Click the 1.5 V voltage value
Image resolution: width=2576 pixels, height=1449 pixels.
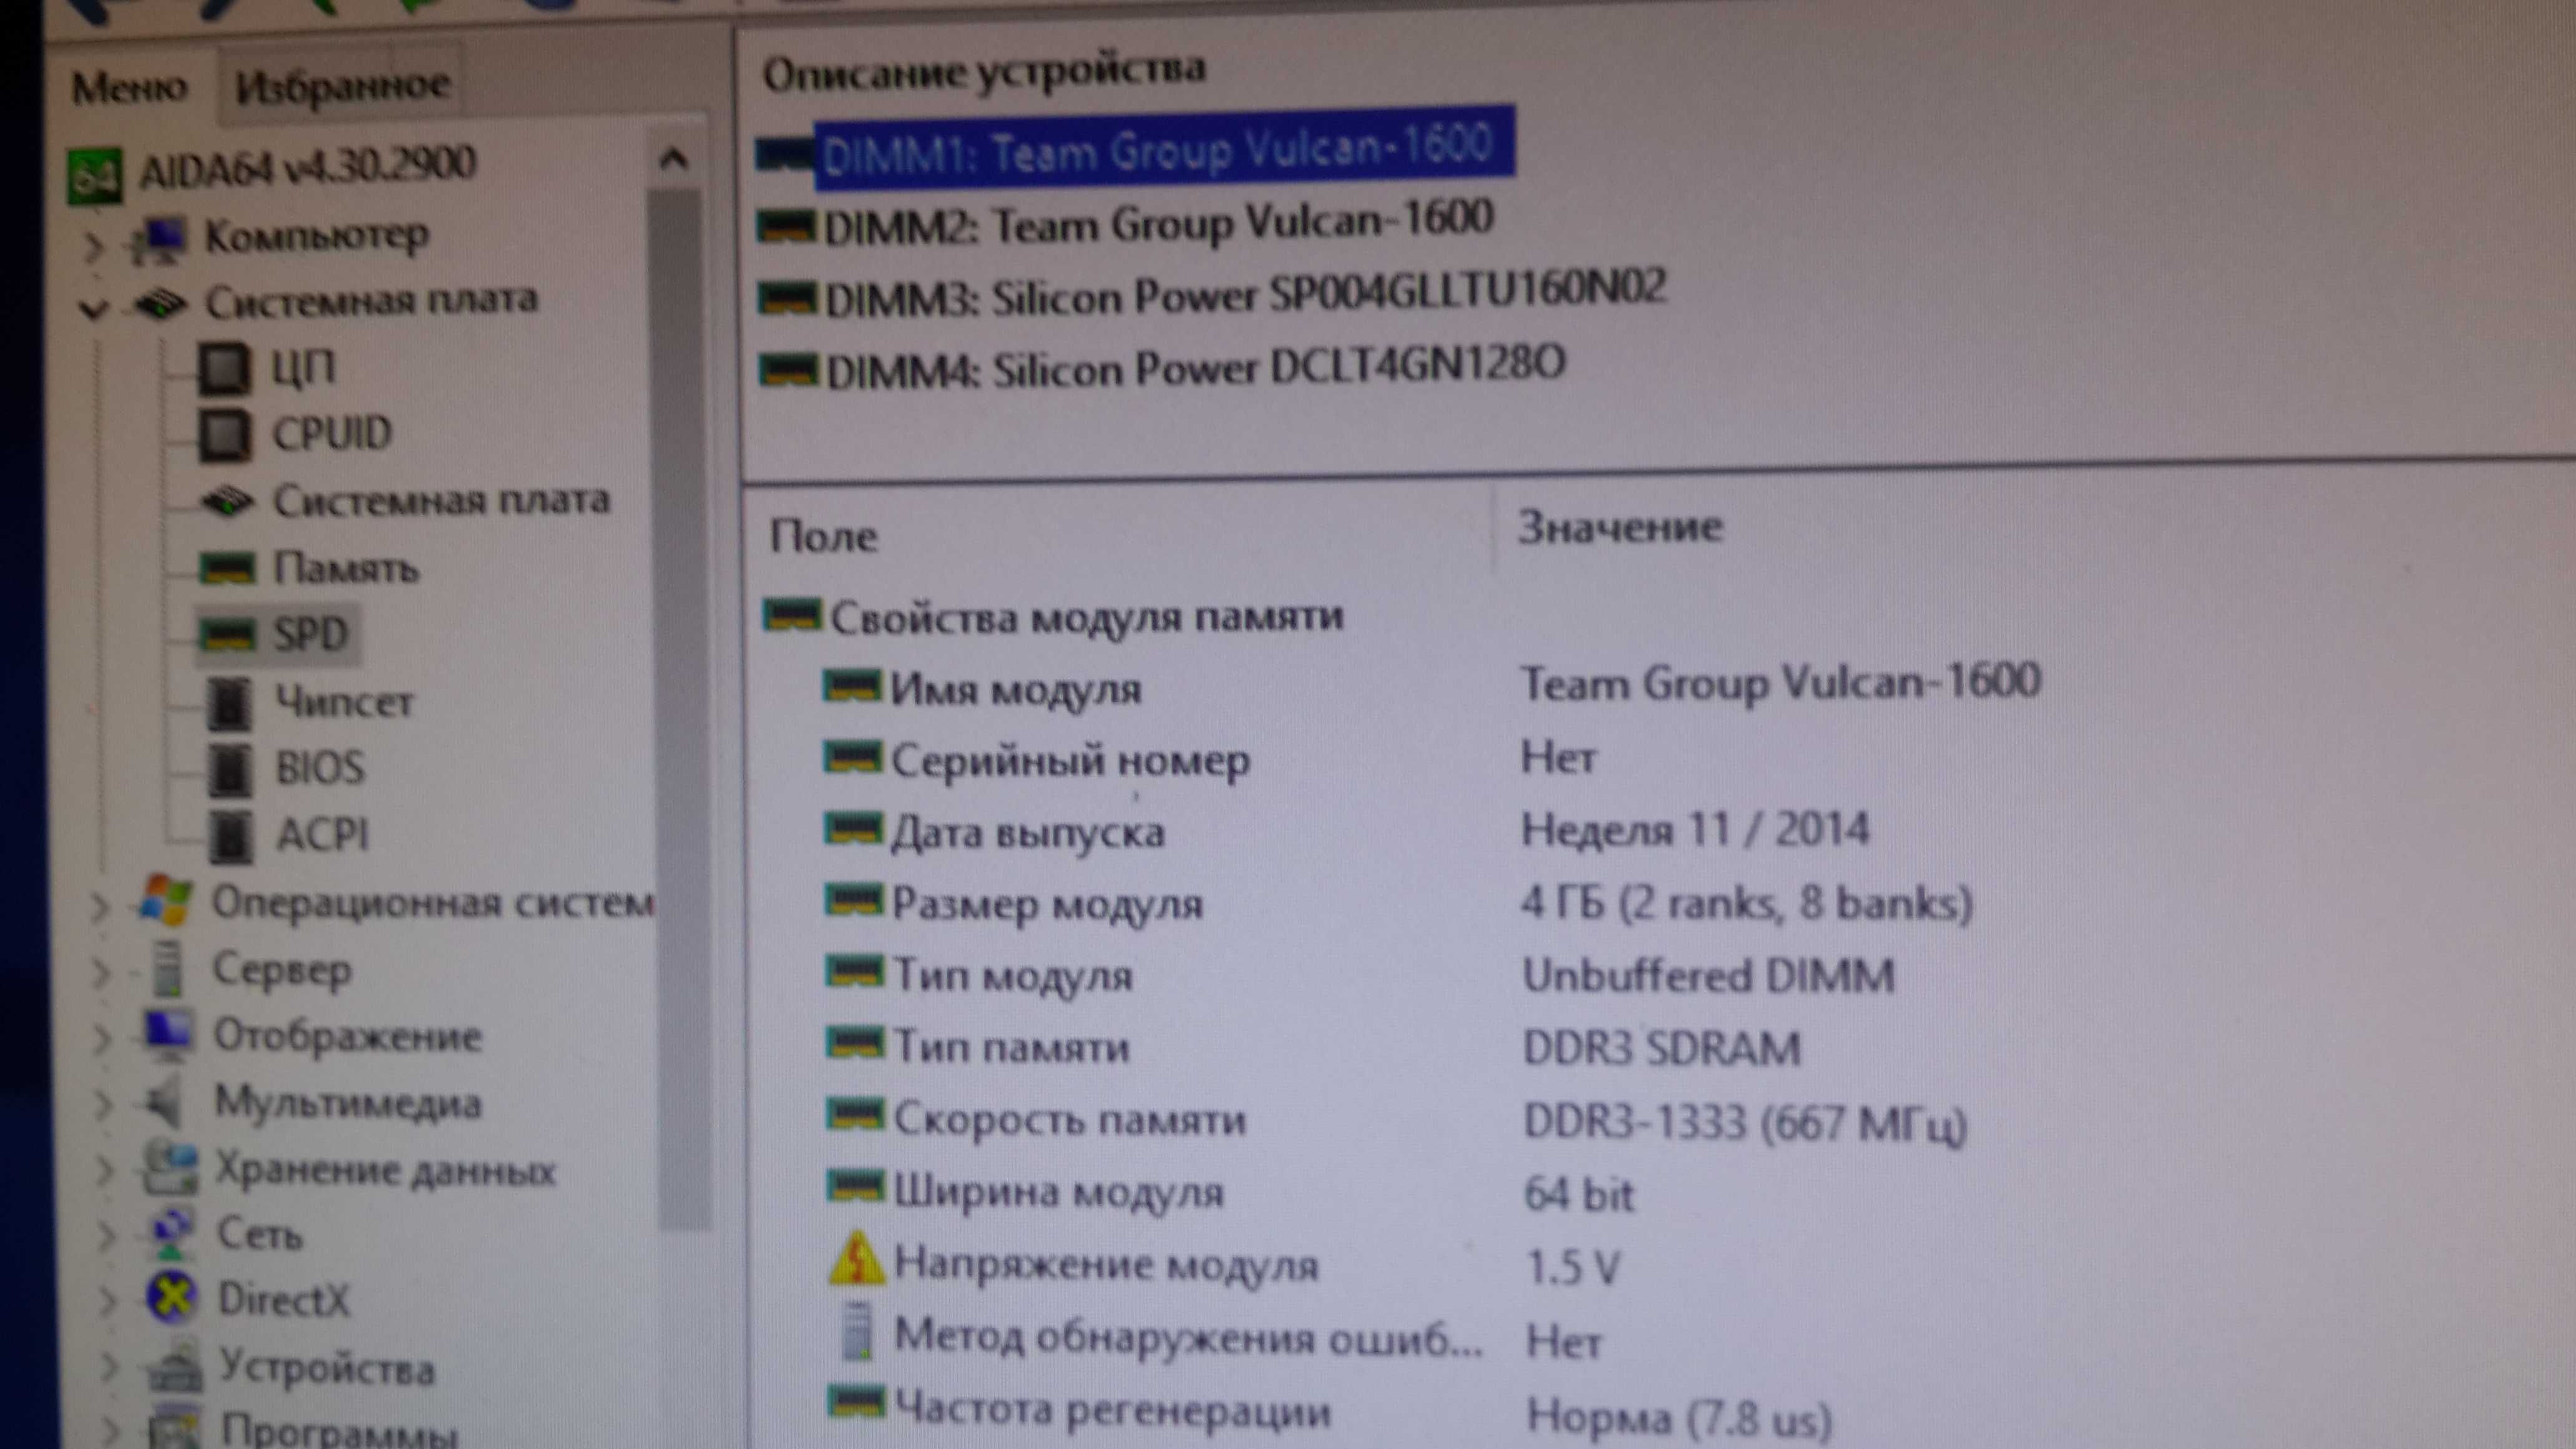pyautogui.click(x=1573, y=1267)
